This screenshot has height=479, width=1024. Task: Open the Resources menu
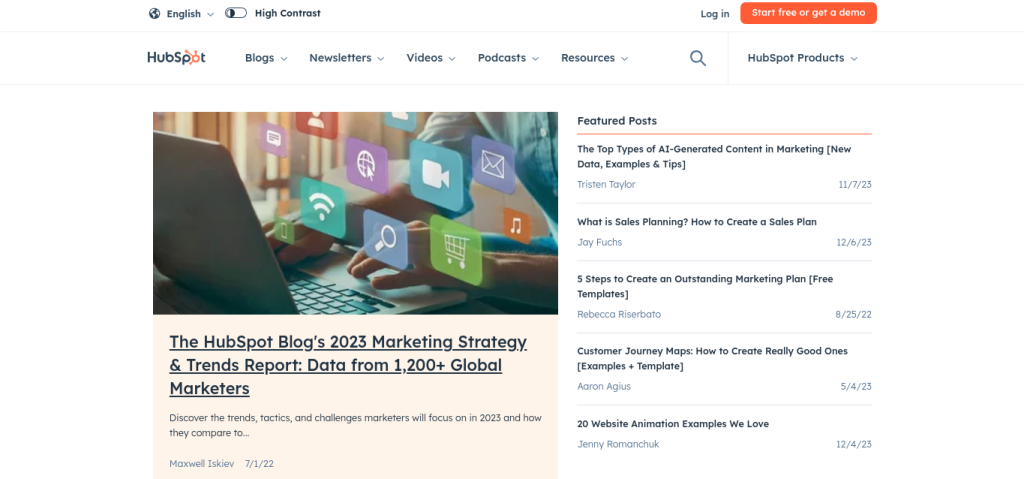click(x=594, y=58)
